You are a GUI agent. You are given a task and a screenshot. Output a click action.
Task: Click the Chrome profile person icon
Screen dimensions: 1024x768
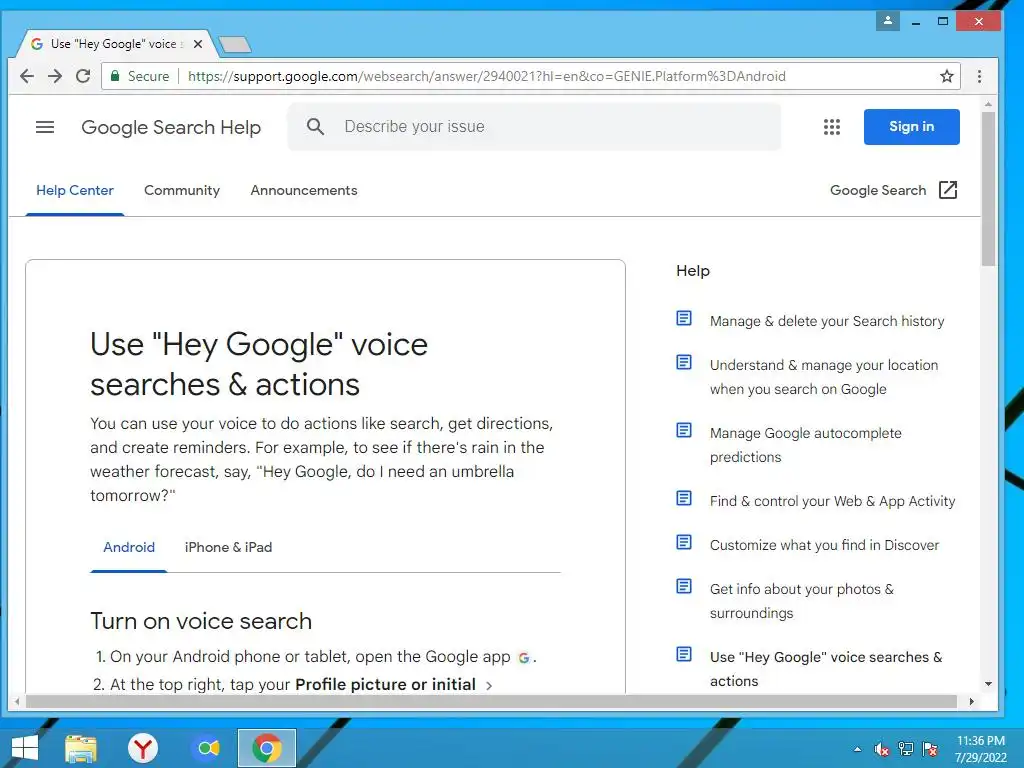(x=888, y=21)
